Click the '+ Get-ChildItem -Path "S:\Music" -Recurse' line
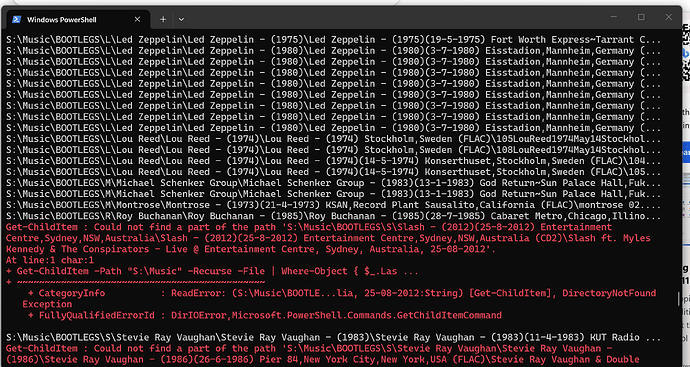690x367 pixels. (212, 271)
